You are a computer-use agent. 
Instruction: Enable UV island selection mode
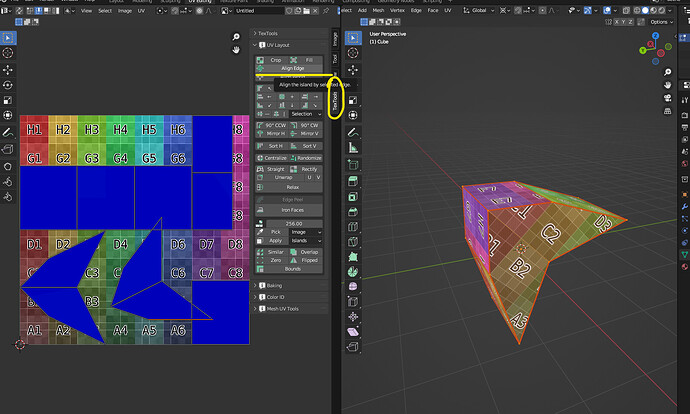(x=55, y=11)
